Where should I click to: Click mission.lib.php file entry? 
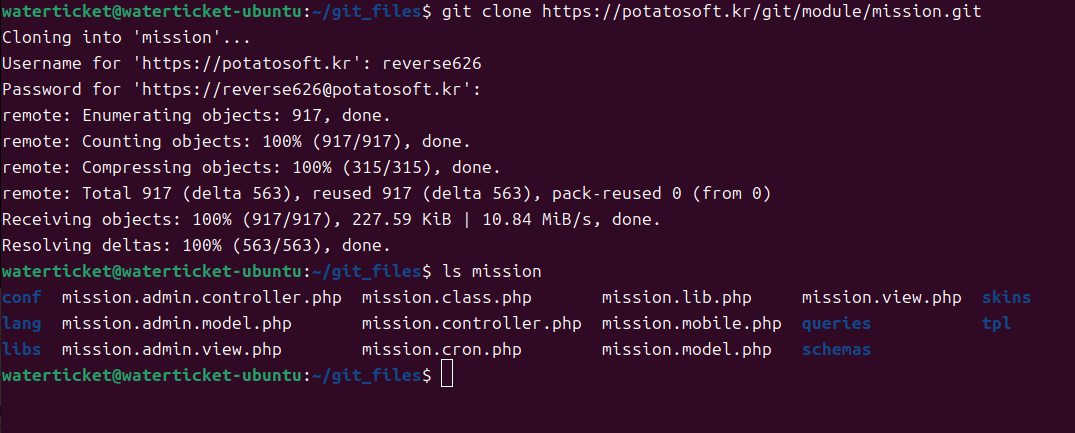point(677,298)
